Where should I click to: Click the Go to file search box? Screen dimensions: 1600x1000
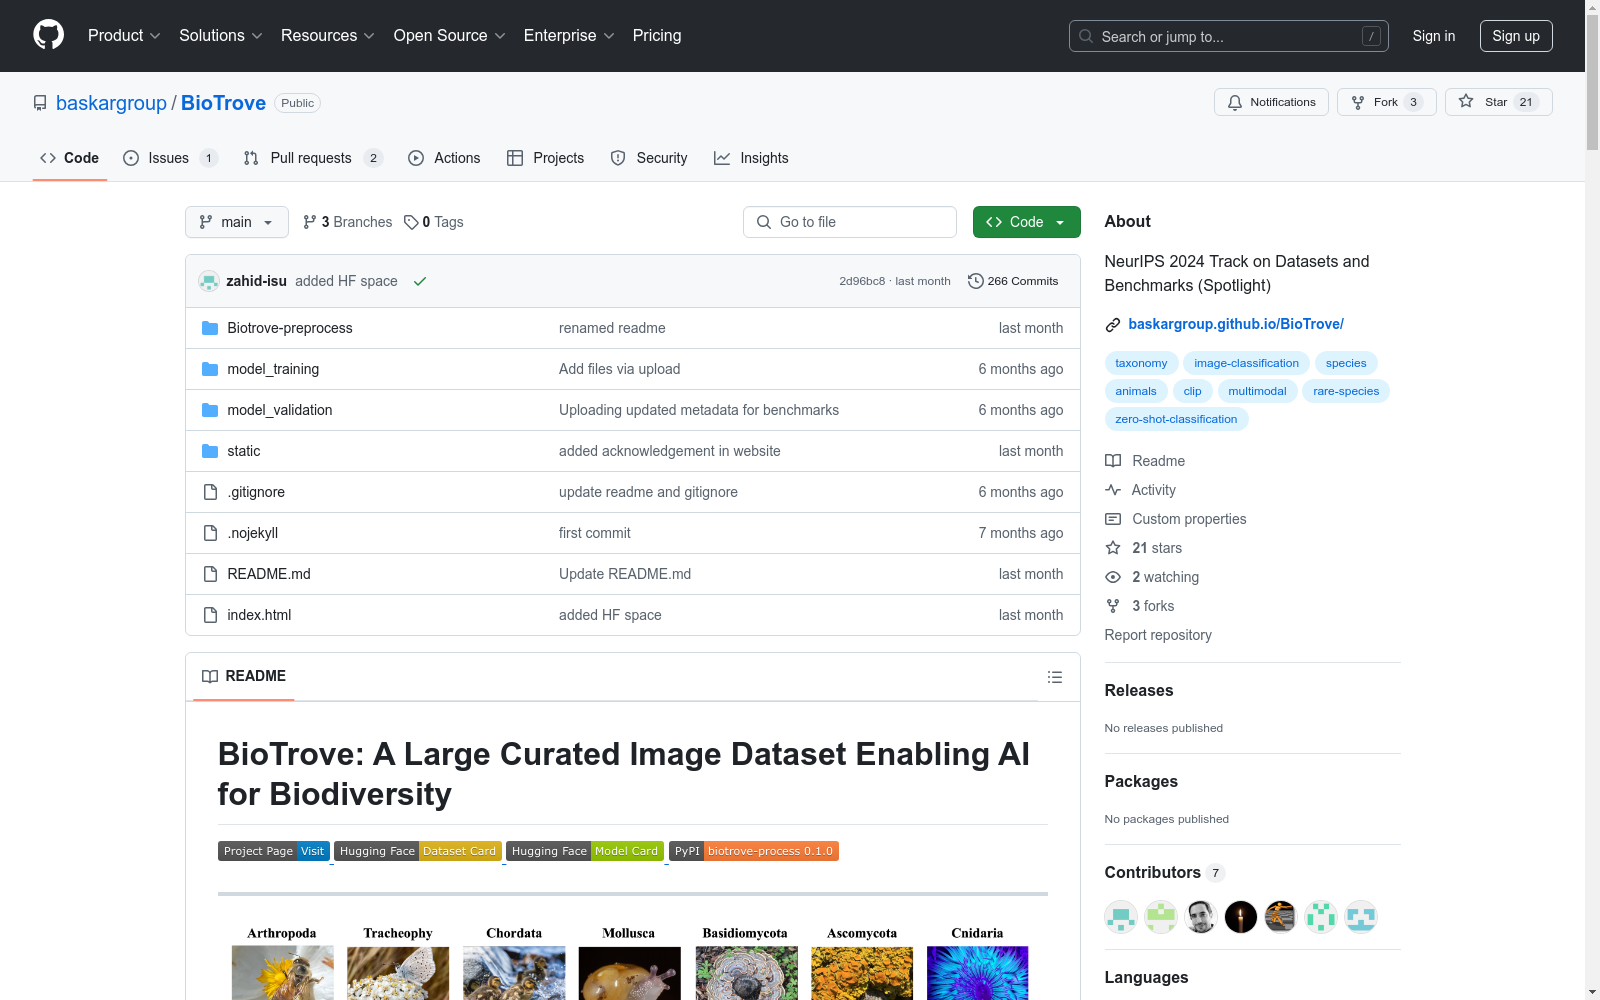click(850, 222)
